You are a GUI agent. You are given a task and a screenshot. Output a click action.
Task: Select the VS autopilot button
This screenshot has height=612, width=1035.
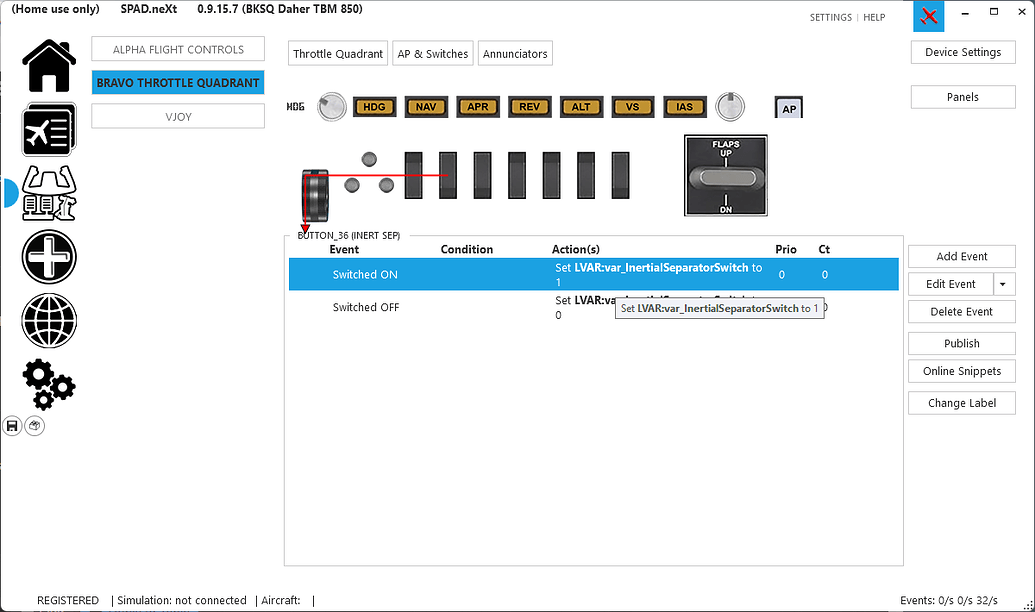point(632,107)
